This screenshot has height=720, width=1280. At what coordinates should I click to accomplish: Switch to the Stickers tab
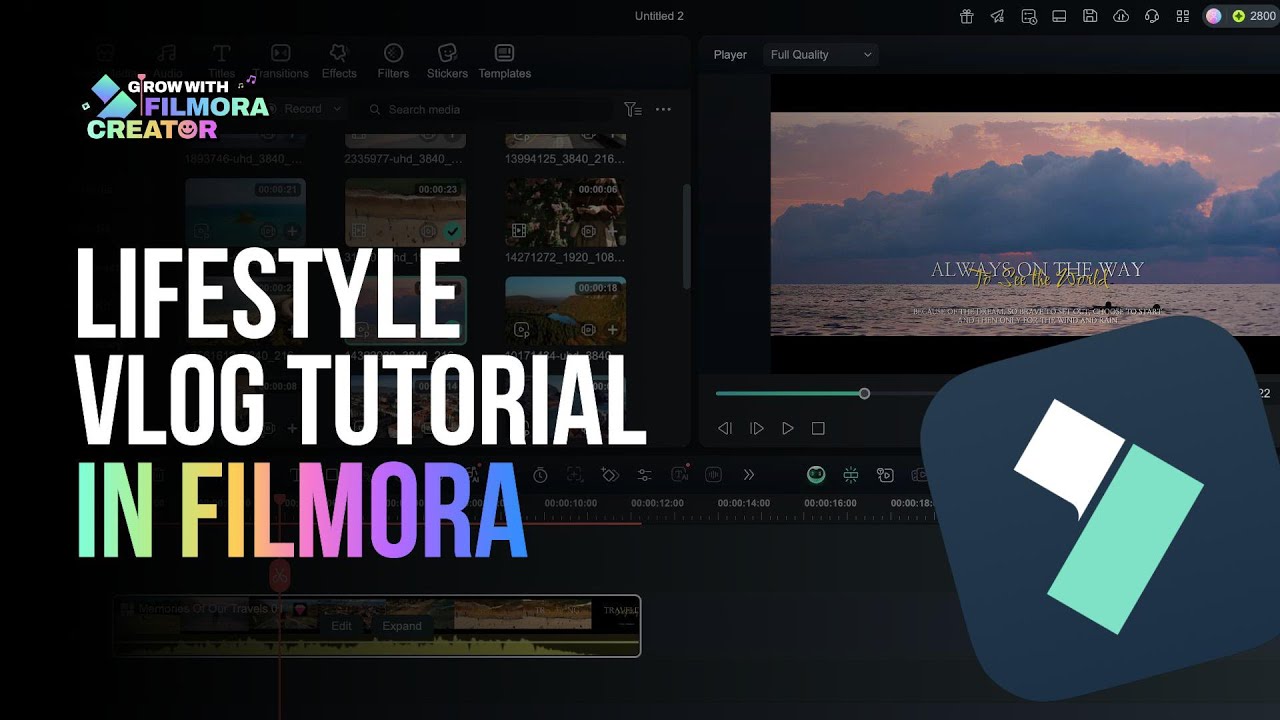coord(447,62)
